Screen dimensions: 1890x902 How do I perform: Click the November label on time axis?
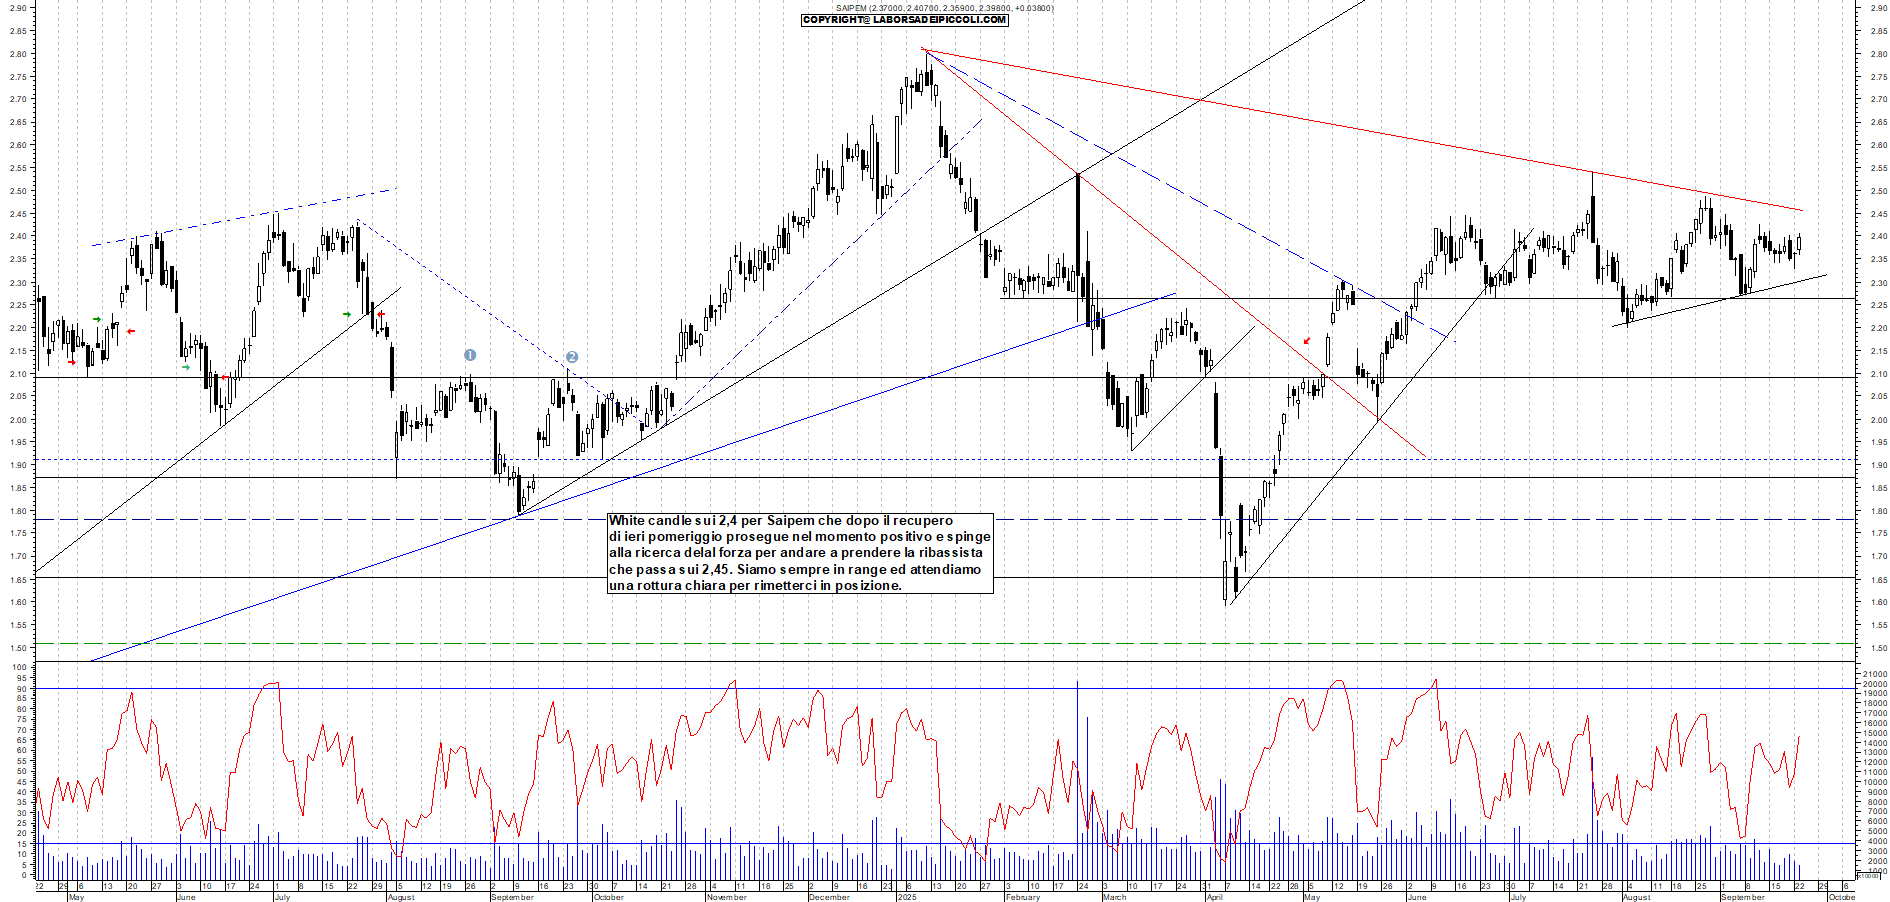tap(727, 897)
